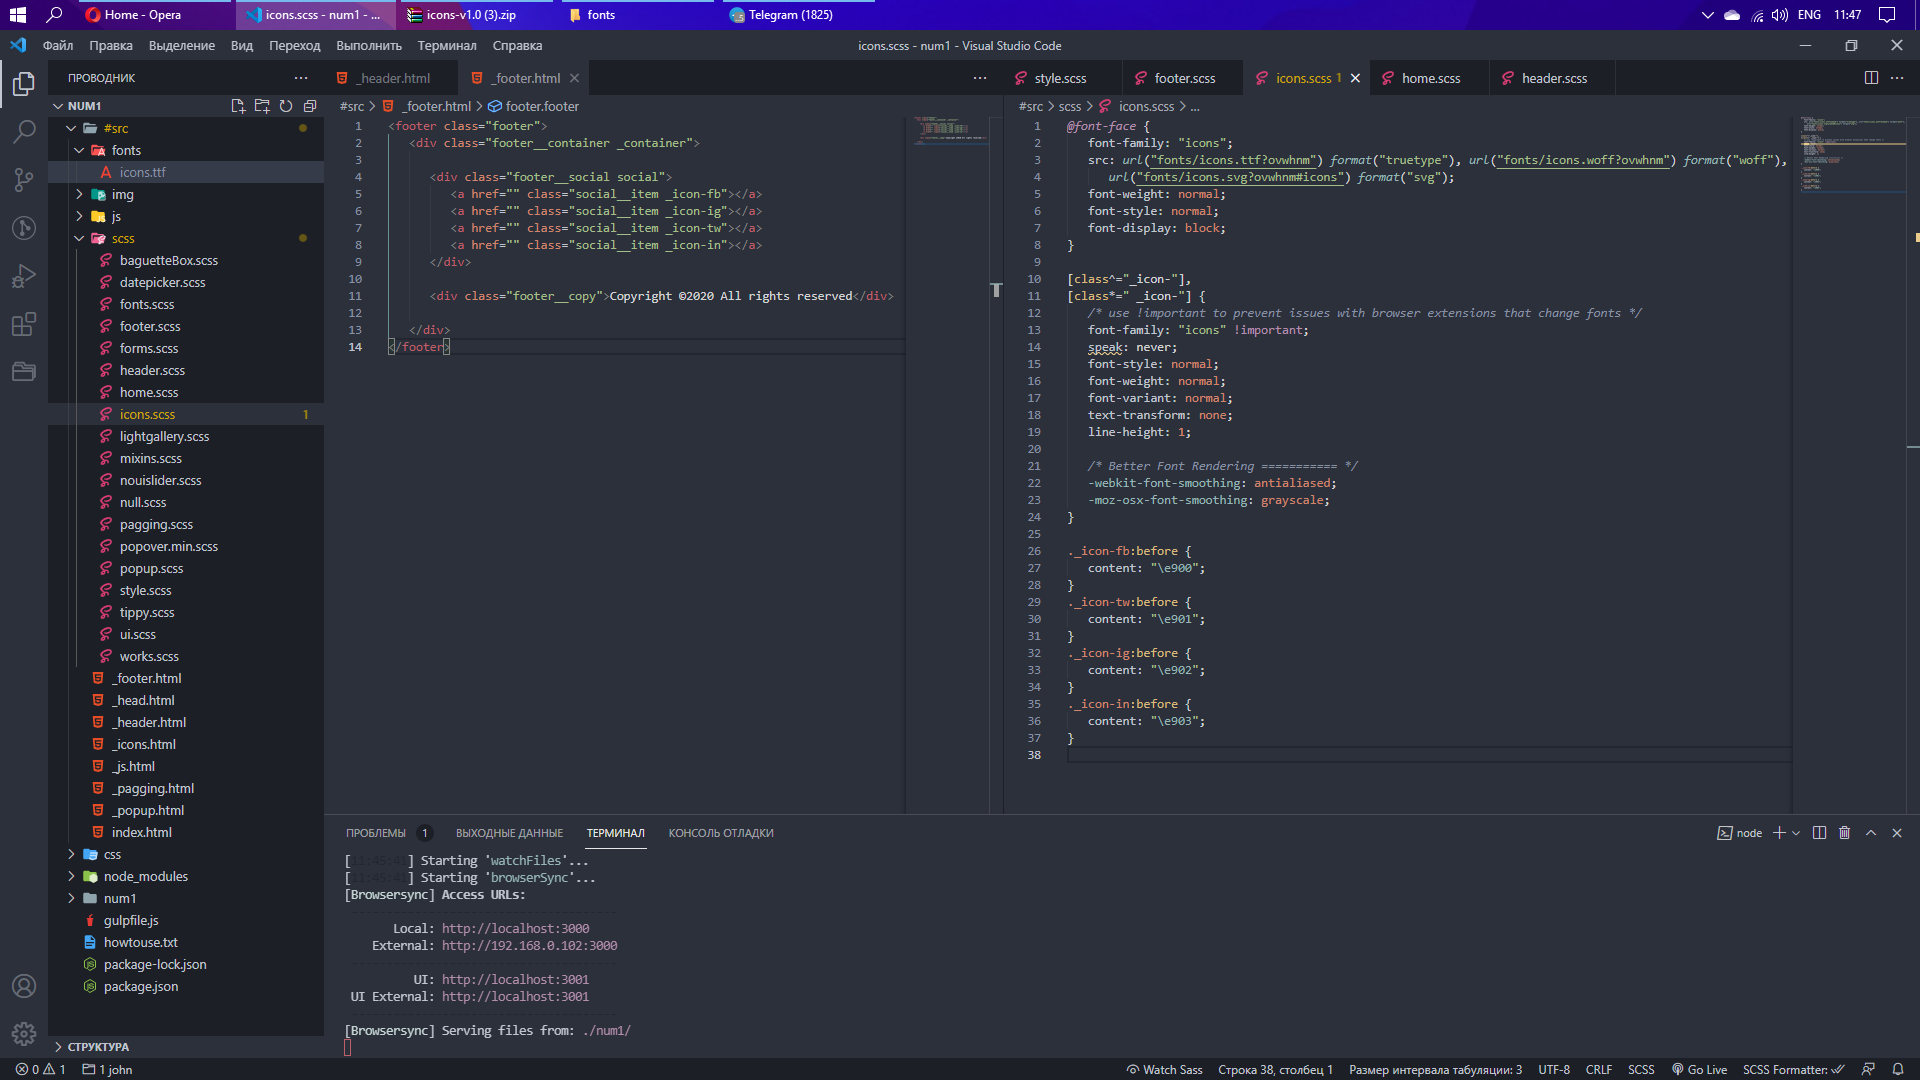The image size is (1920, 1080).
Task: Change CRLF line ending in status bar
Action: pos(1598,1069)
